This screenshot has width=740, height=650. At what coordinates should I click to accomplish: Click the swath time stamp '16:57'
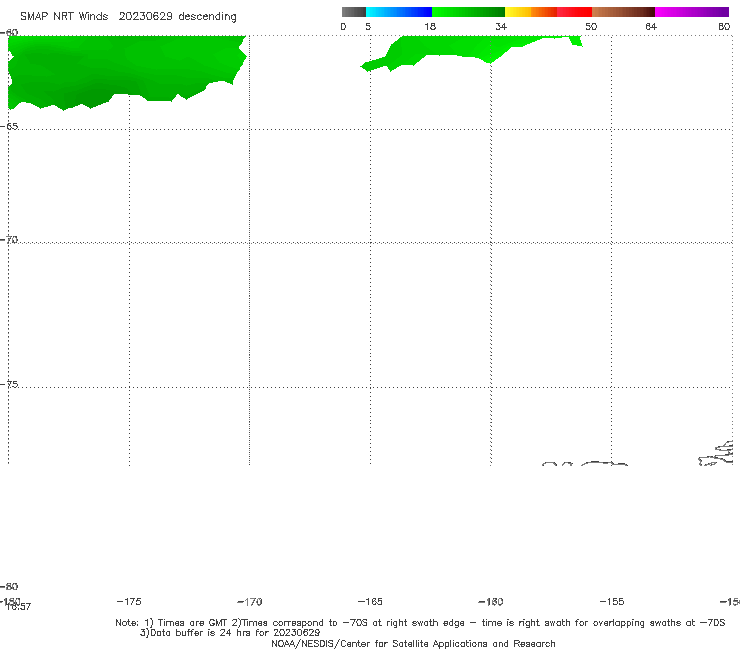[19, 607]
